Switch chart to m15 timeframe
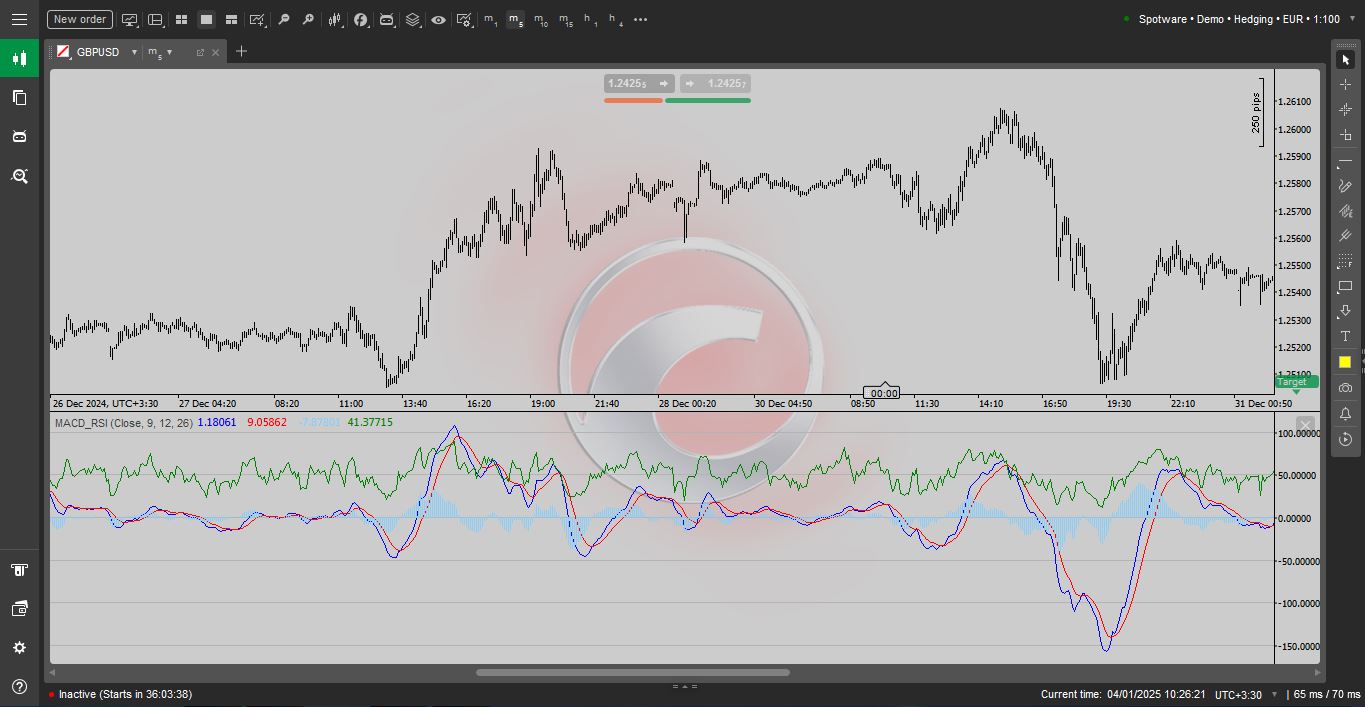Screen dimensions: 1365x707 coord(565,19)
